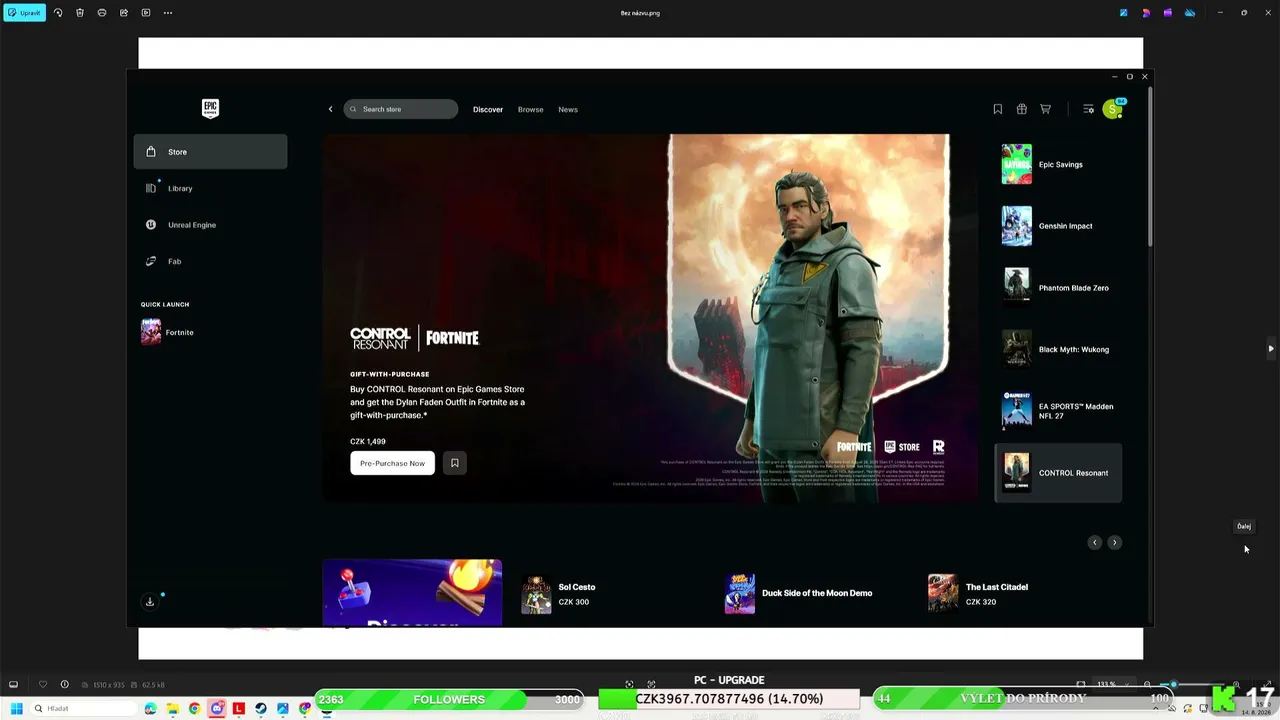Open the Photos app taskbar icon
1280x720 pixels.
[x=283, y=709]
